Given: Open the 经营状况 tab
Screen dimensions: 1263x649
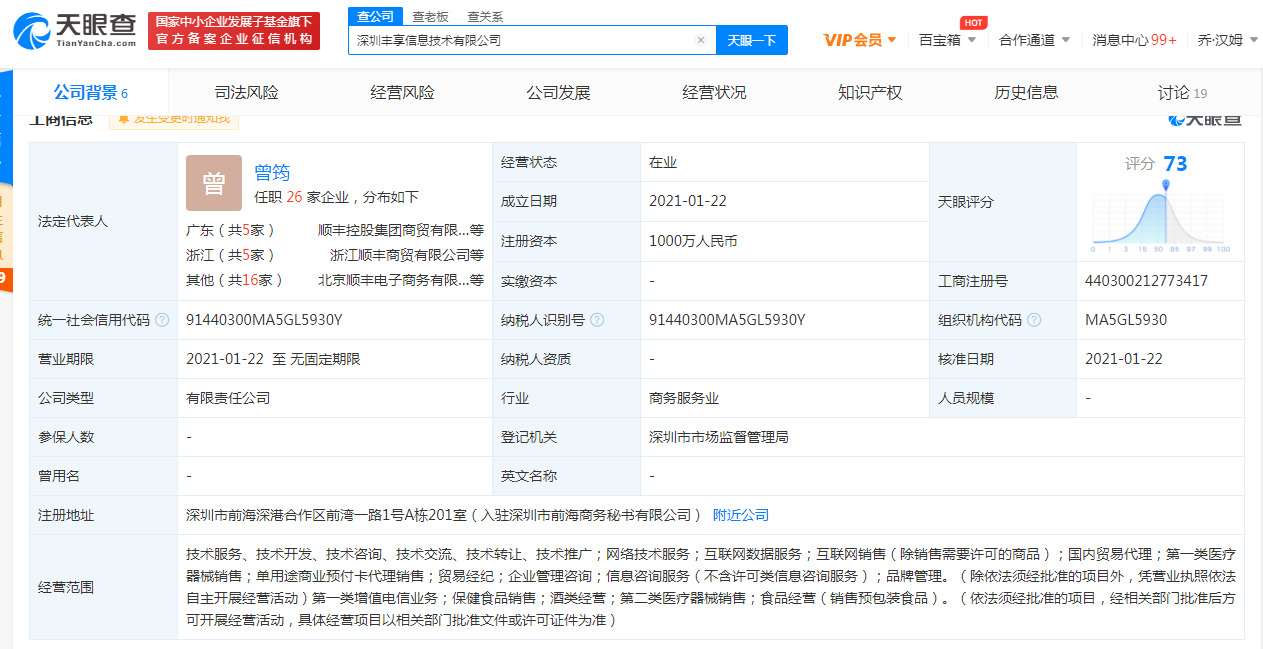Looking at the screenshot, I should tap(715, 93).
